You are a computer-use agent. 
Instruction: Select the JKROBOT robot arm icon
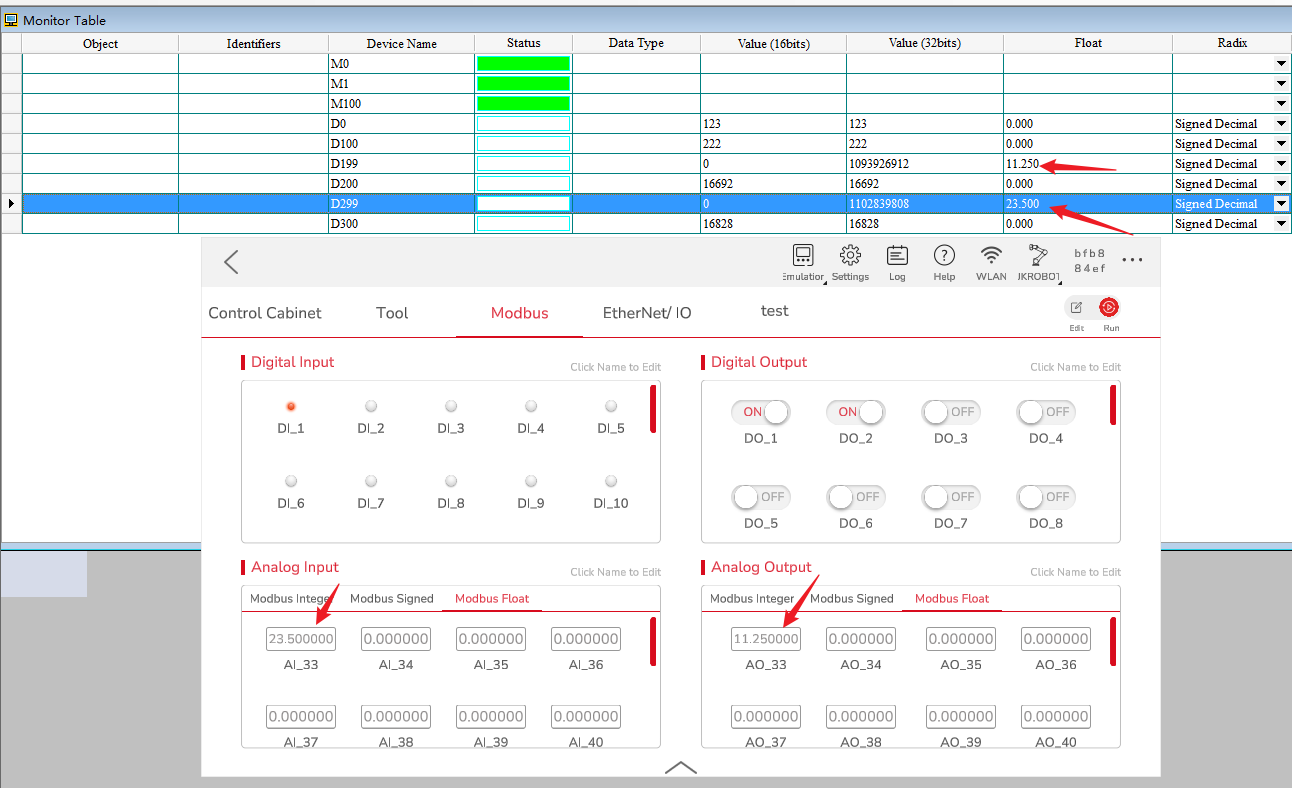click(x=1037, y=256)
